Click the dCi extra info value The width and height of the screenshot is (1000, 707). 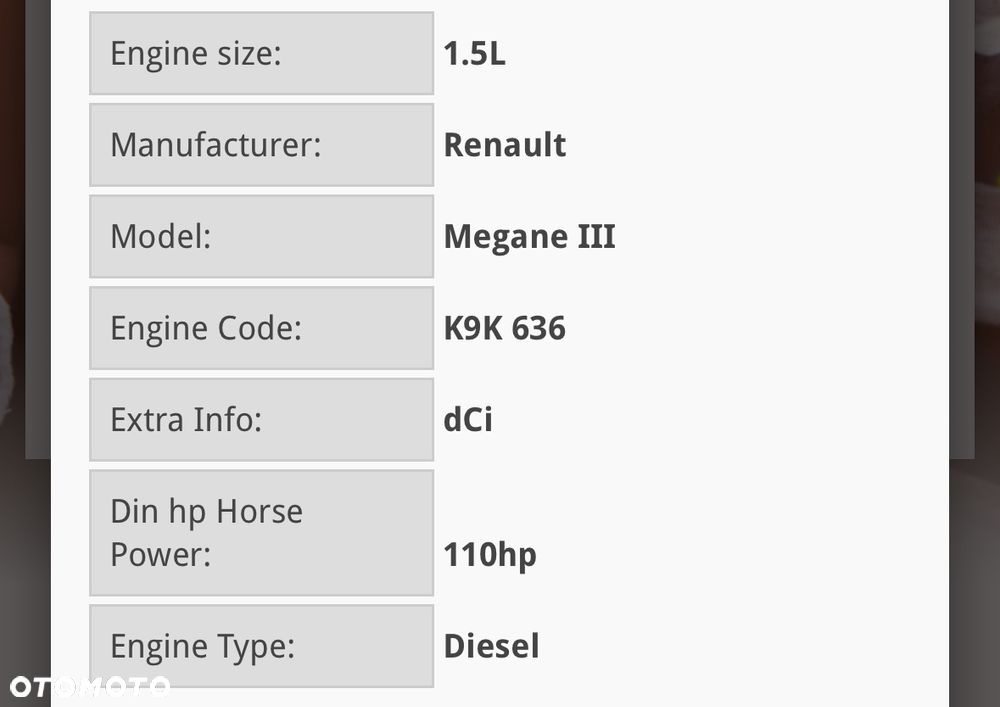coord(468,420)
